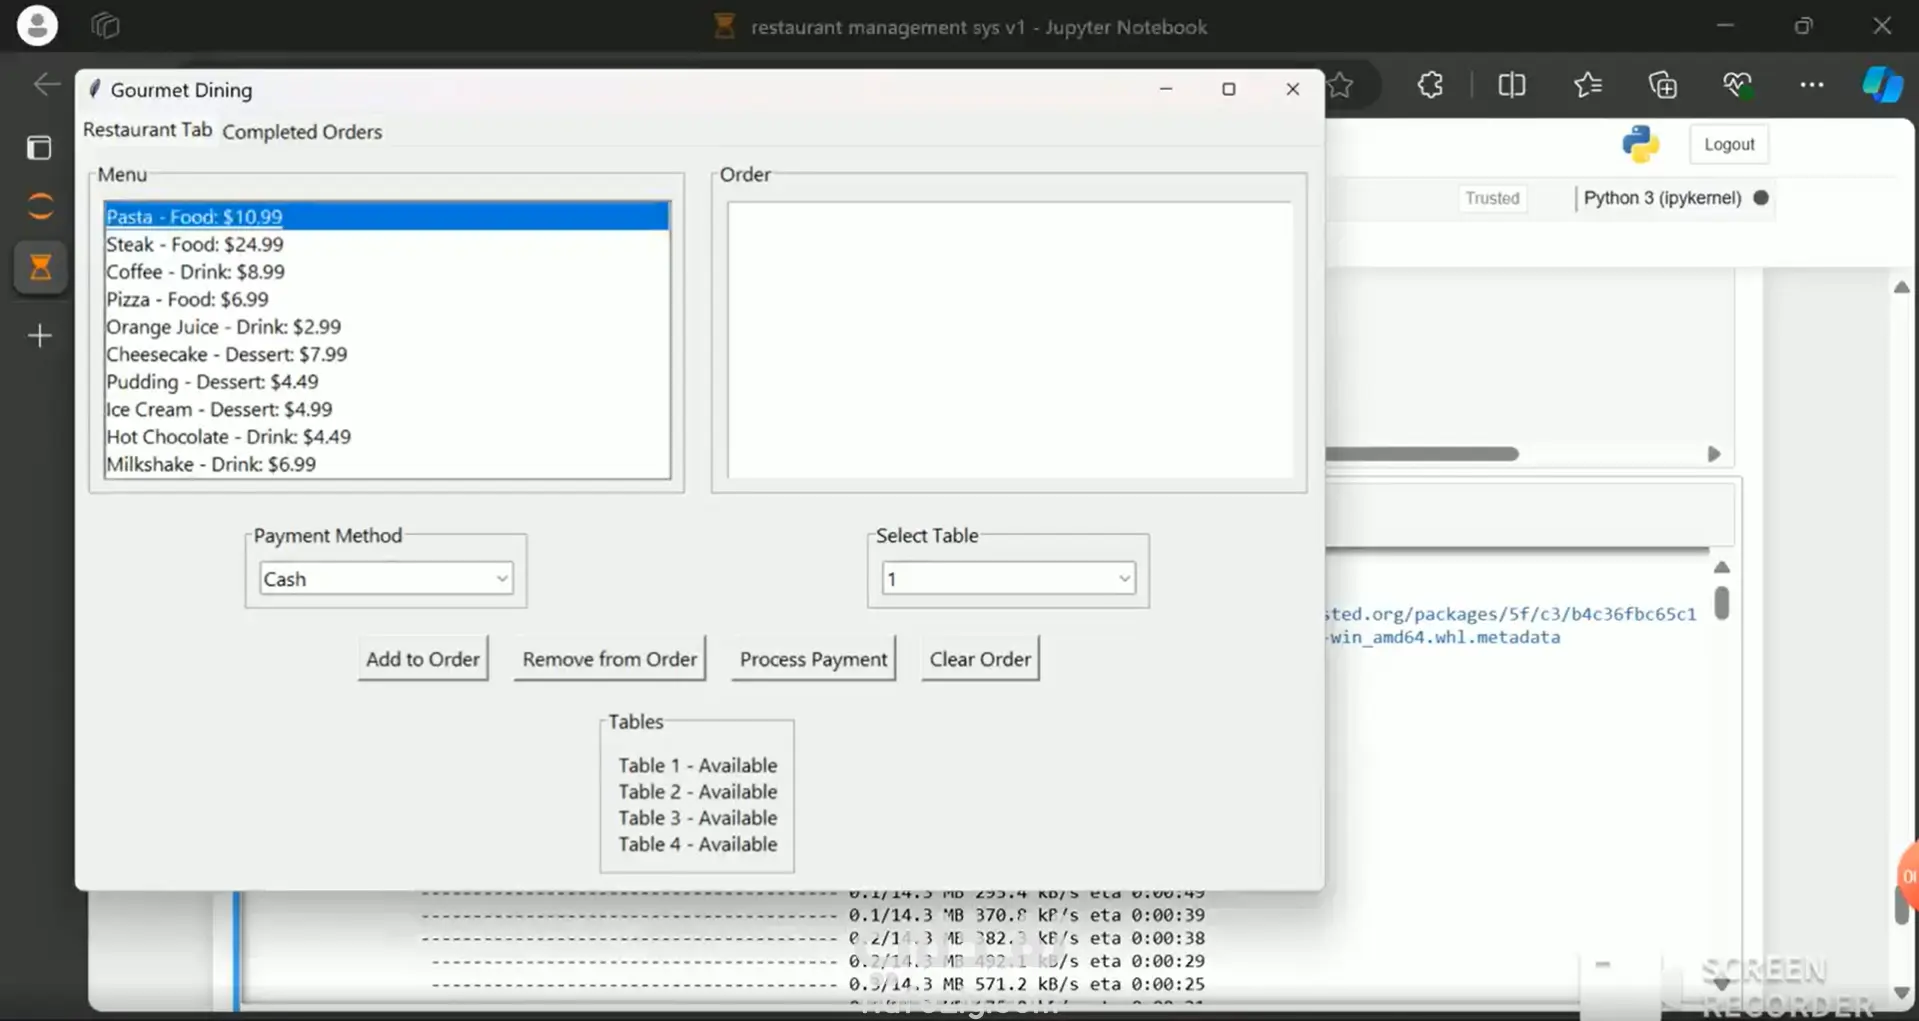Click the horizontal scrollbar thumb in Jupyter cell

click(x=1422, y=454)
